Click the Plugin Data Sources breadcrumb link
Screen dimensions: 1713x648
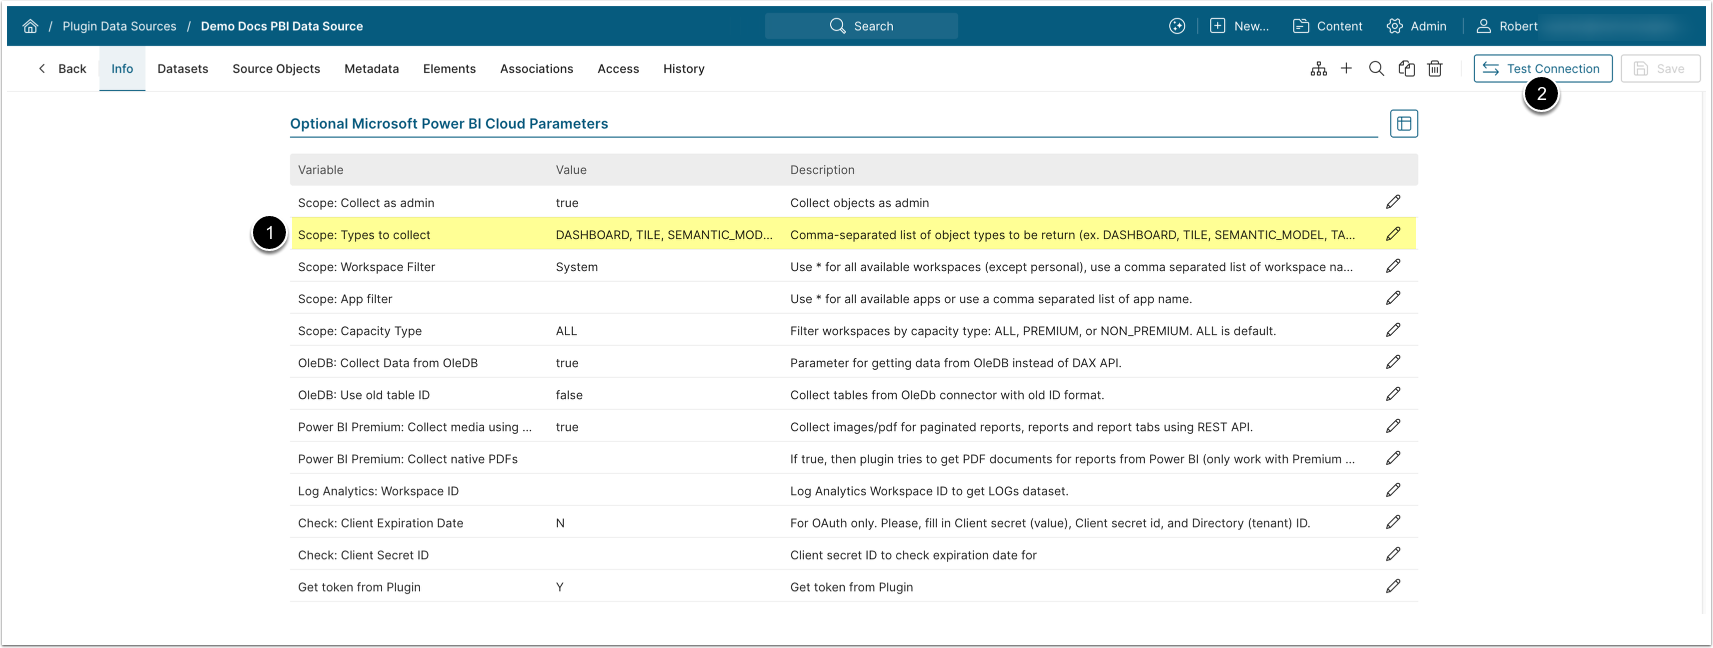(x=119, y=26)
